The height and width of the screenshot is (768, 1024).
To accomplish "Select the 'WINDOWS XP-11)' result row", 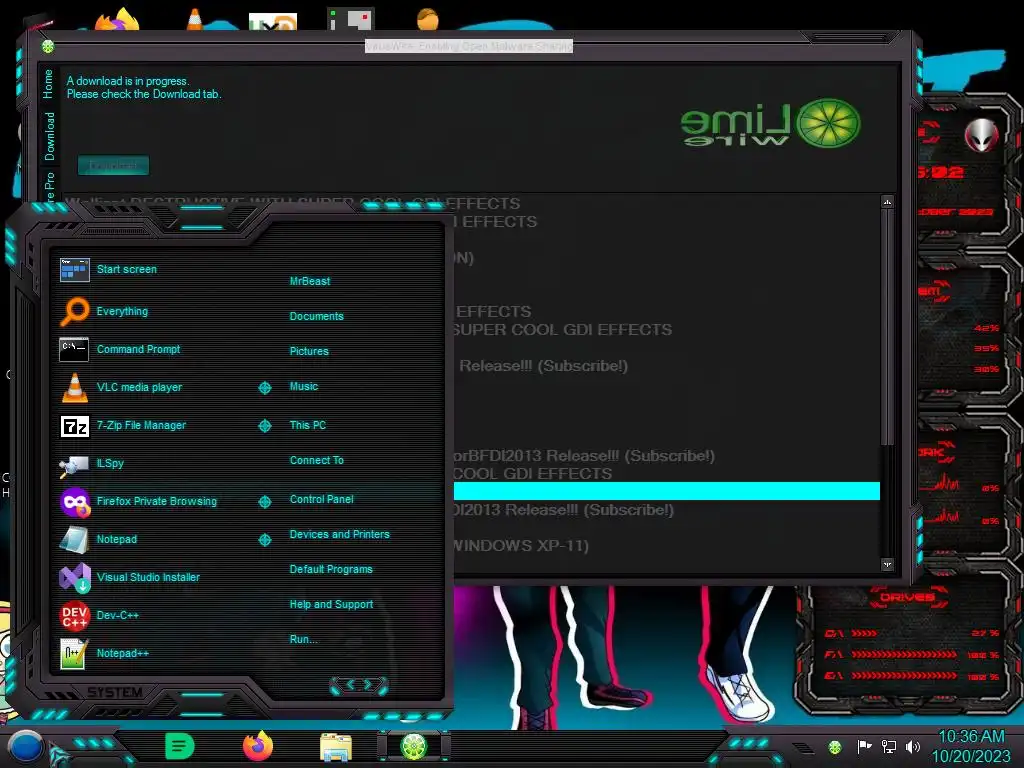I will (x=667, y=545).
